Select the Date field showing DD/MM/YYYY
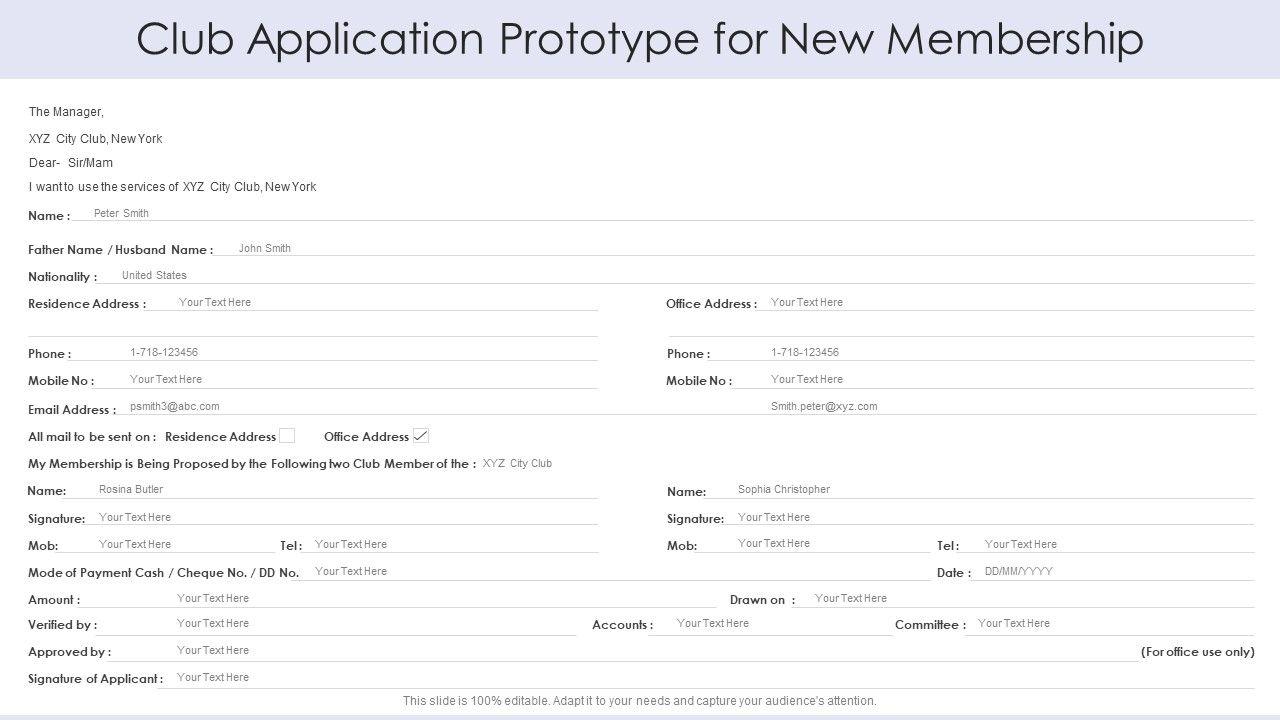Image resolution: width=1280 pixels, height=720 pixels. pos(1113,571)
